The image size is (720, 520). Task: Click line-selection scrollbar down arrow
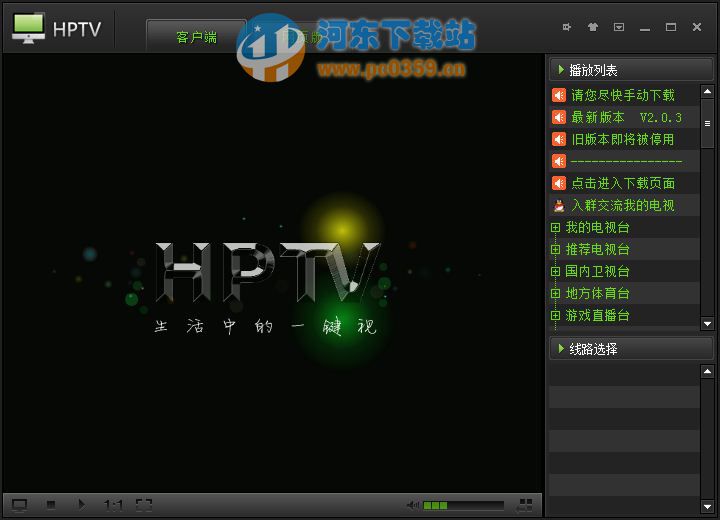(x=707, y=507)
